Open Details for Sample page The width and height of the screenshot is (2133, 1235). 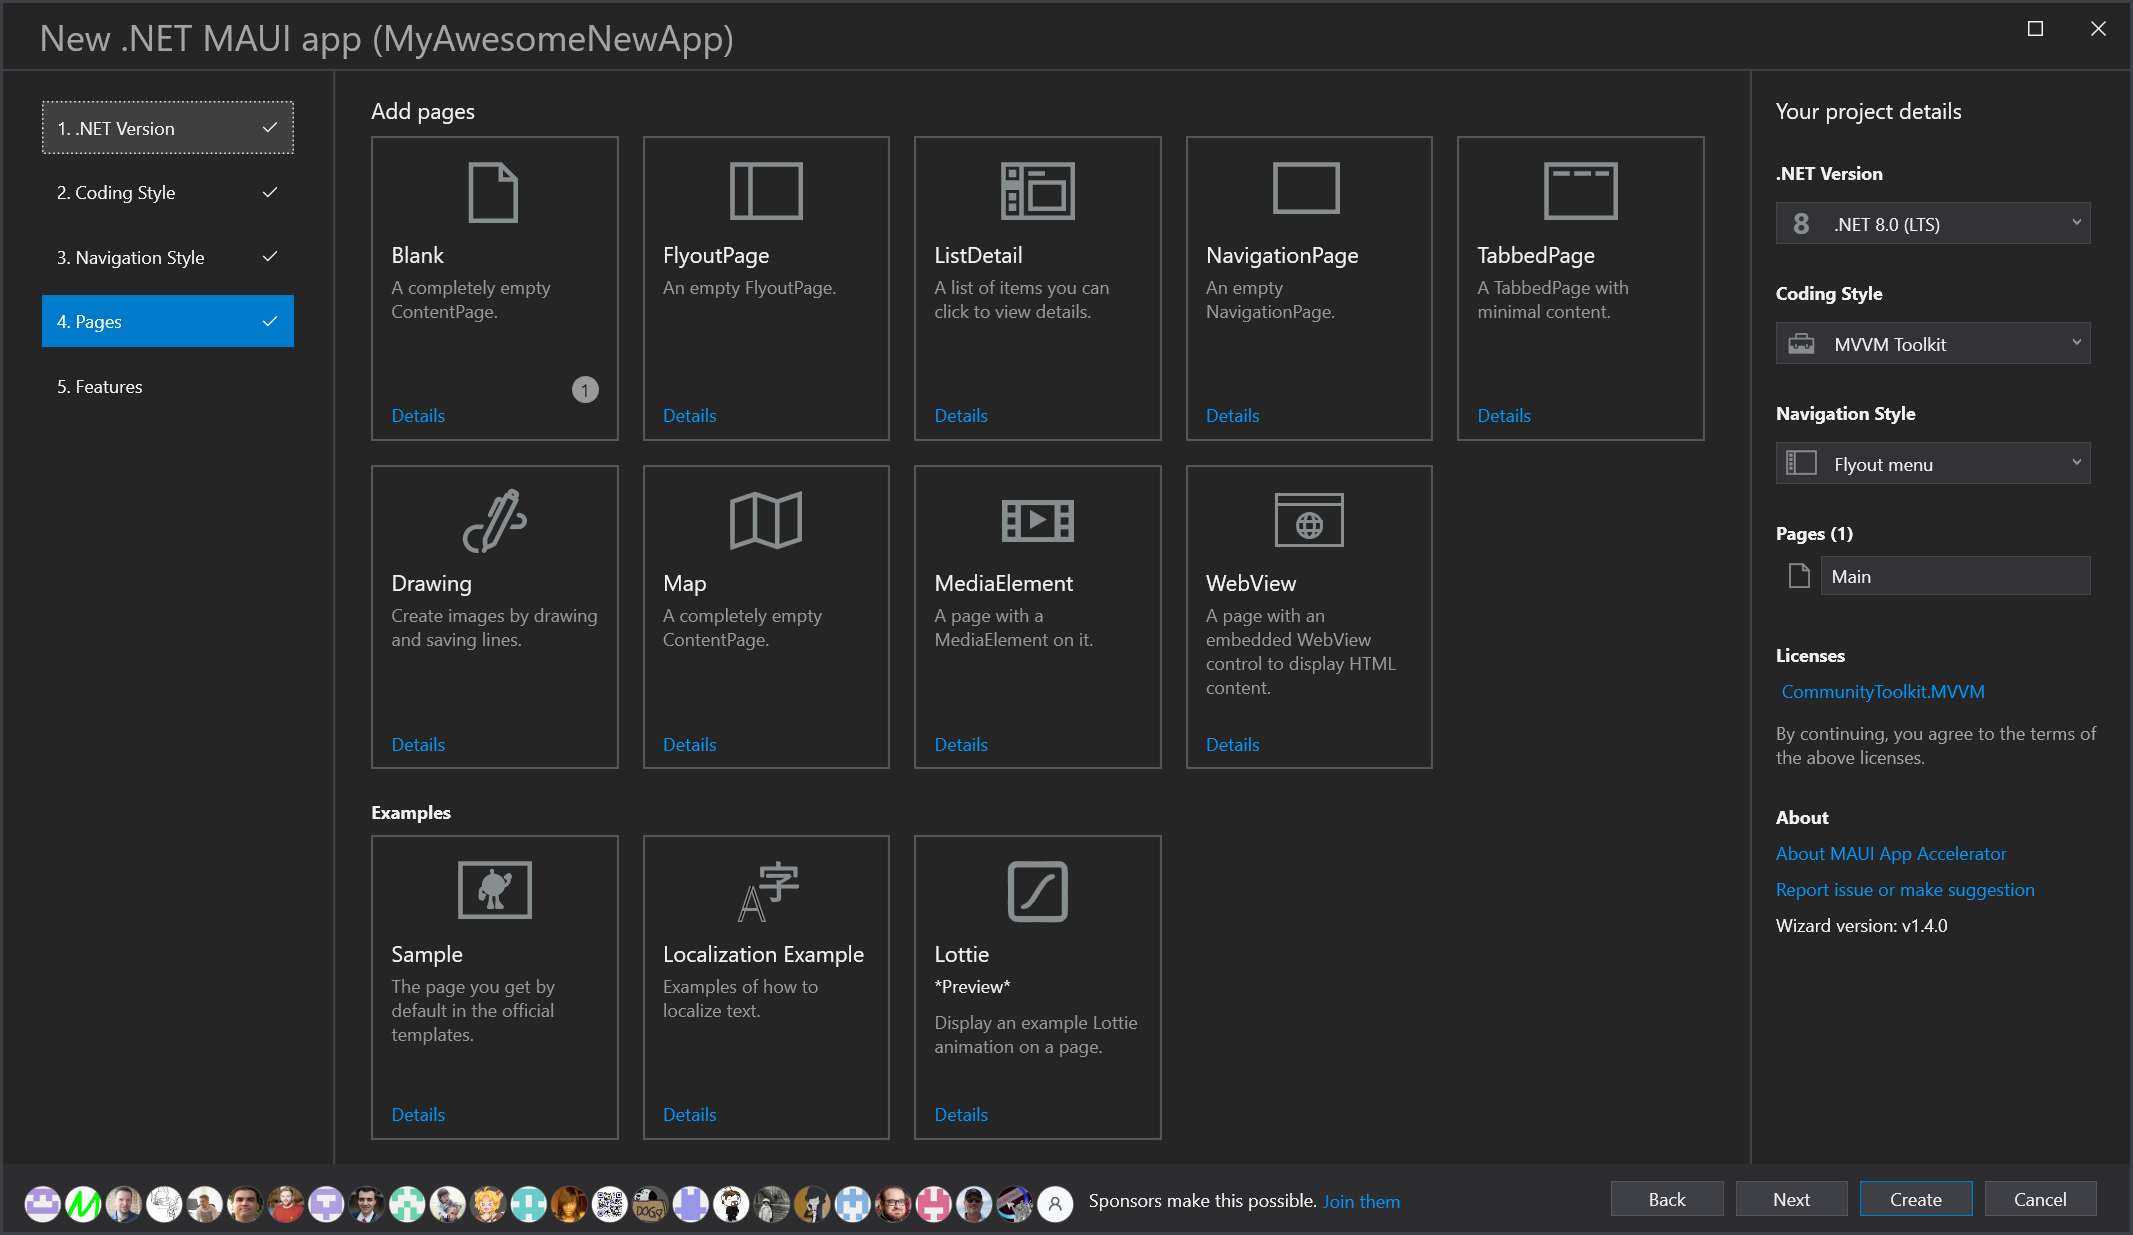(418, 1115)
